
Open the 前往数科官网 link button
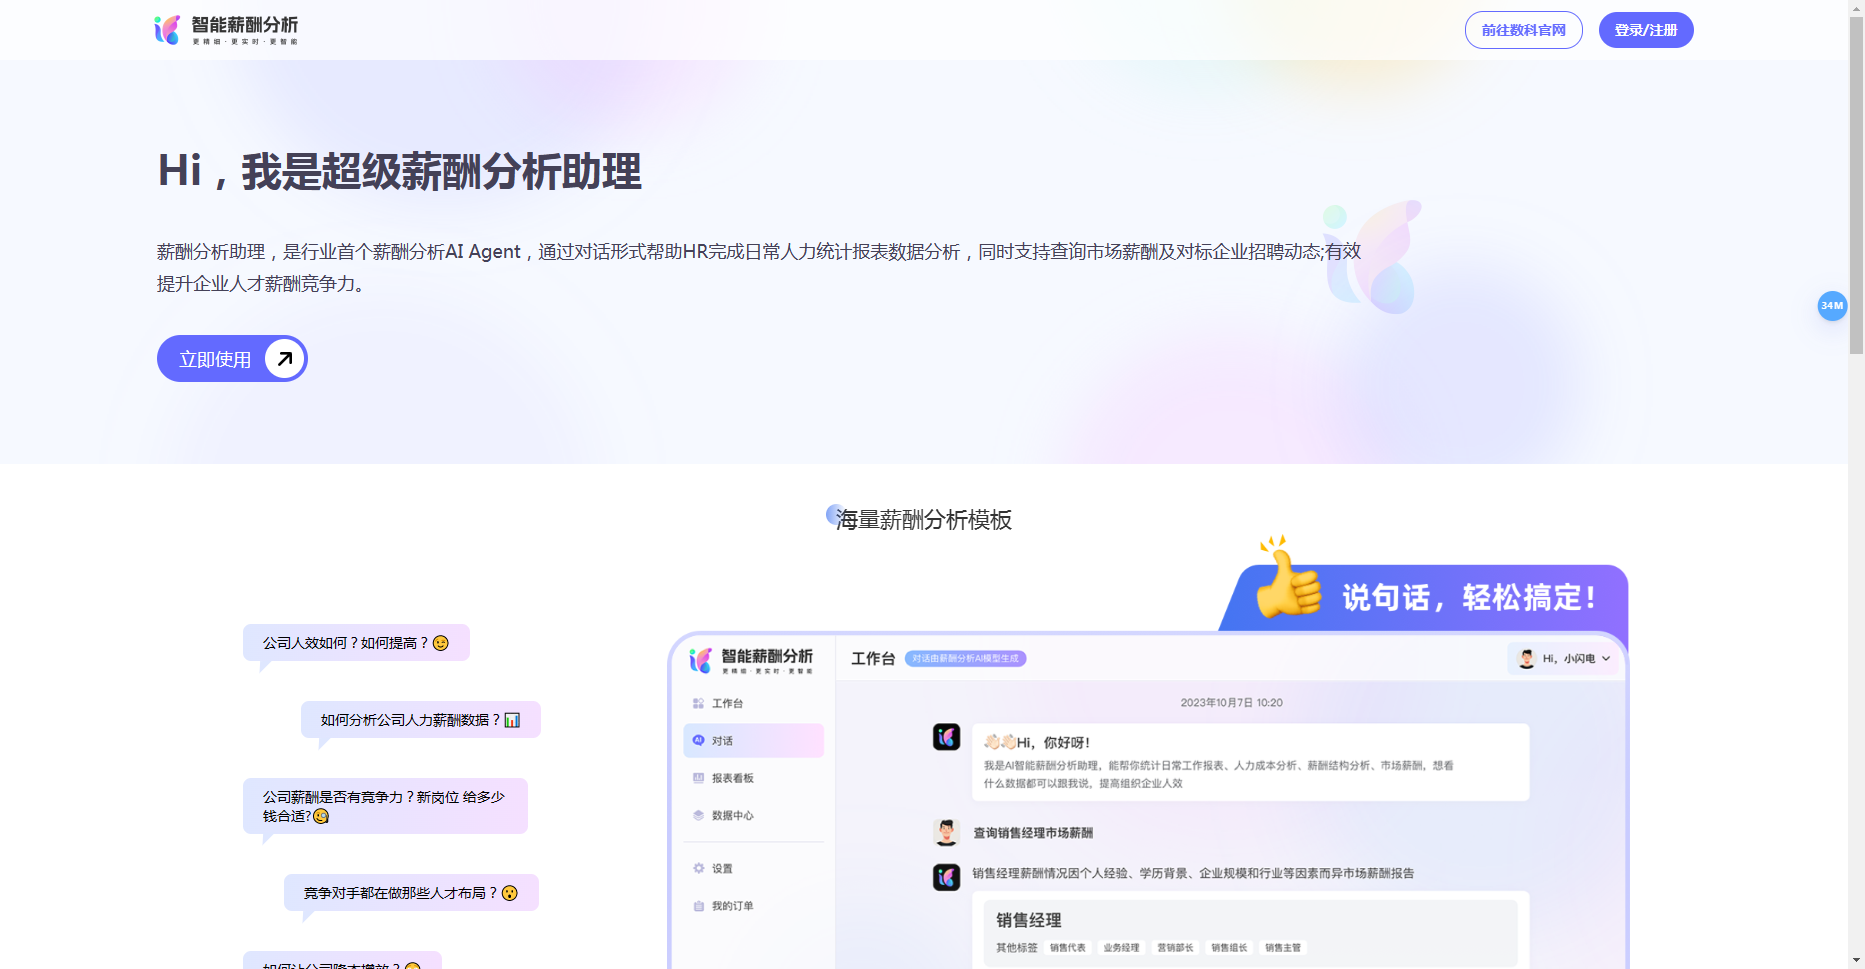point(1523,30)
